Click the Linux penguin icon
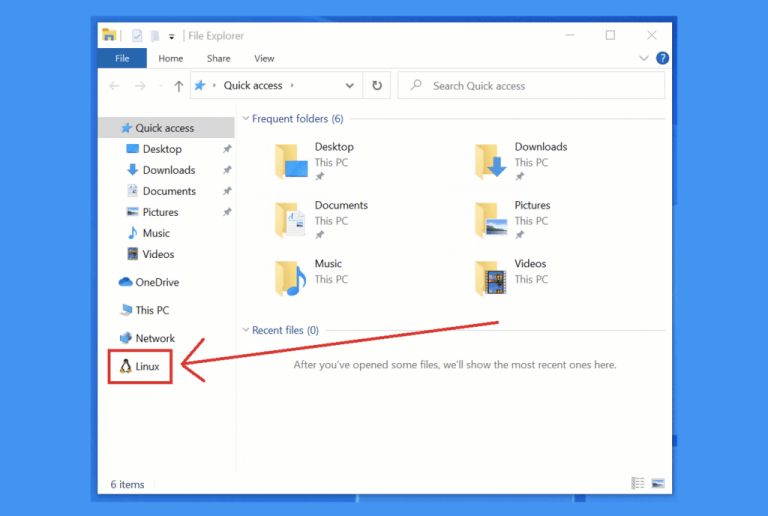Screen dimensions: 768x516 [125, 366]
